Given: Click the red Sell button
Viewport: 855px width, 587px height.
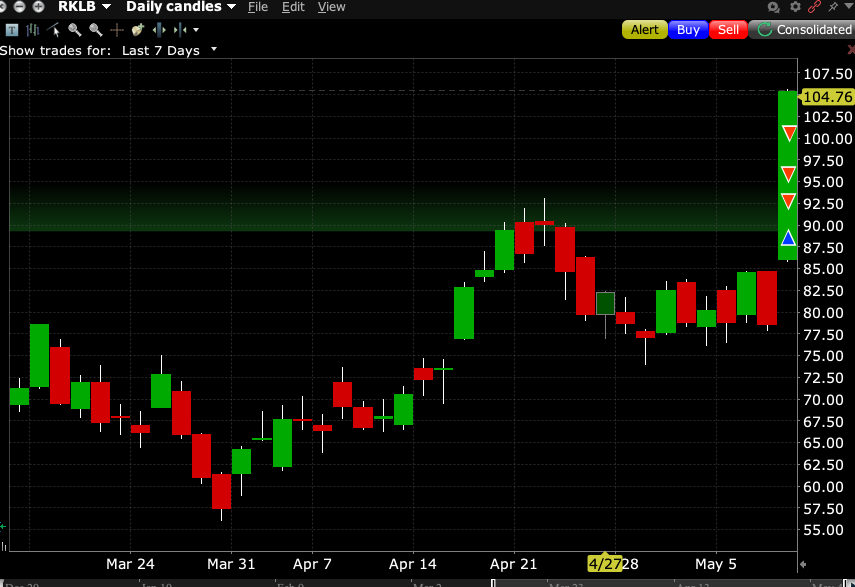Looking at the screenshot, I should pyautogui.click(x=728, y=29).
